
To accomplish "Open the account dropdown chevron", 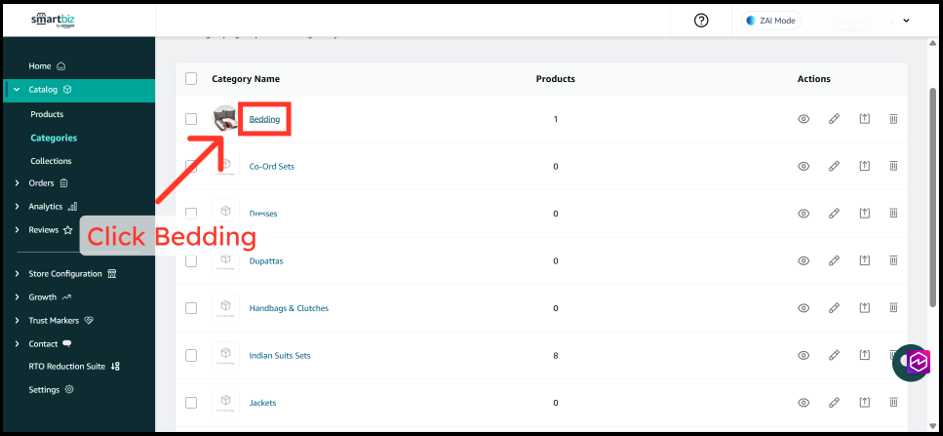I will coord(906,21).
